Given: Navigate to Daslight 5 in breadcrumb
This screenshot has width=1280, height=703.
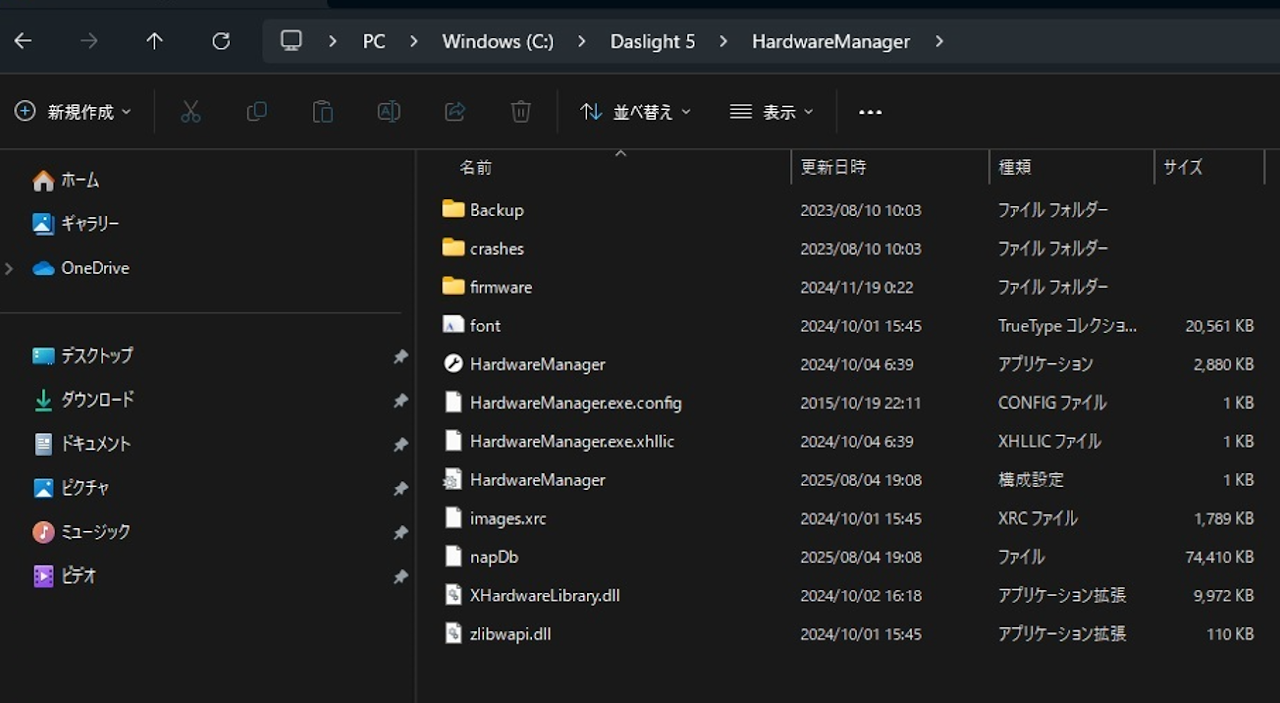Looking at the screenshot, I should [652, 41].
